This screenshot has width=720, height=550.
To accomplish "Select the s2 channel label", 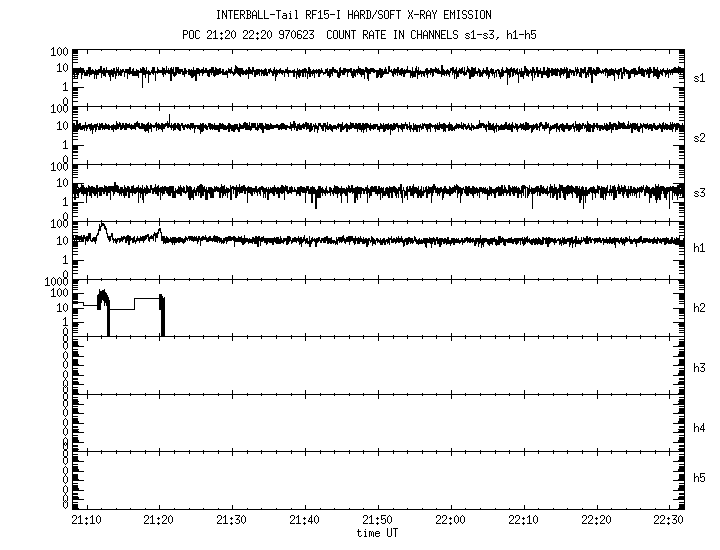I will tap(700, 137).
